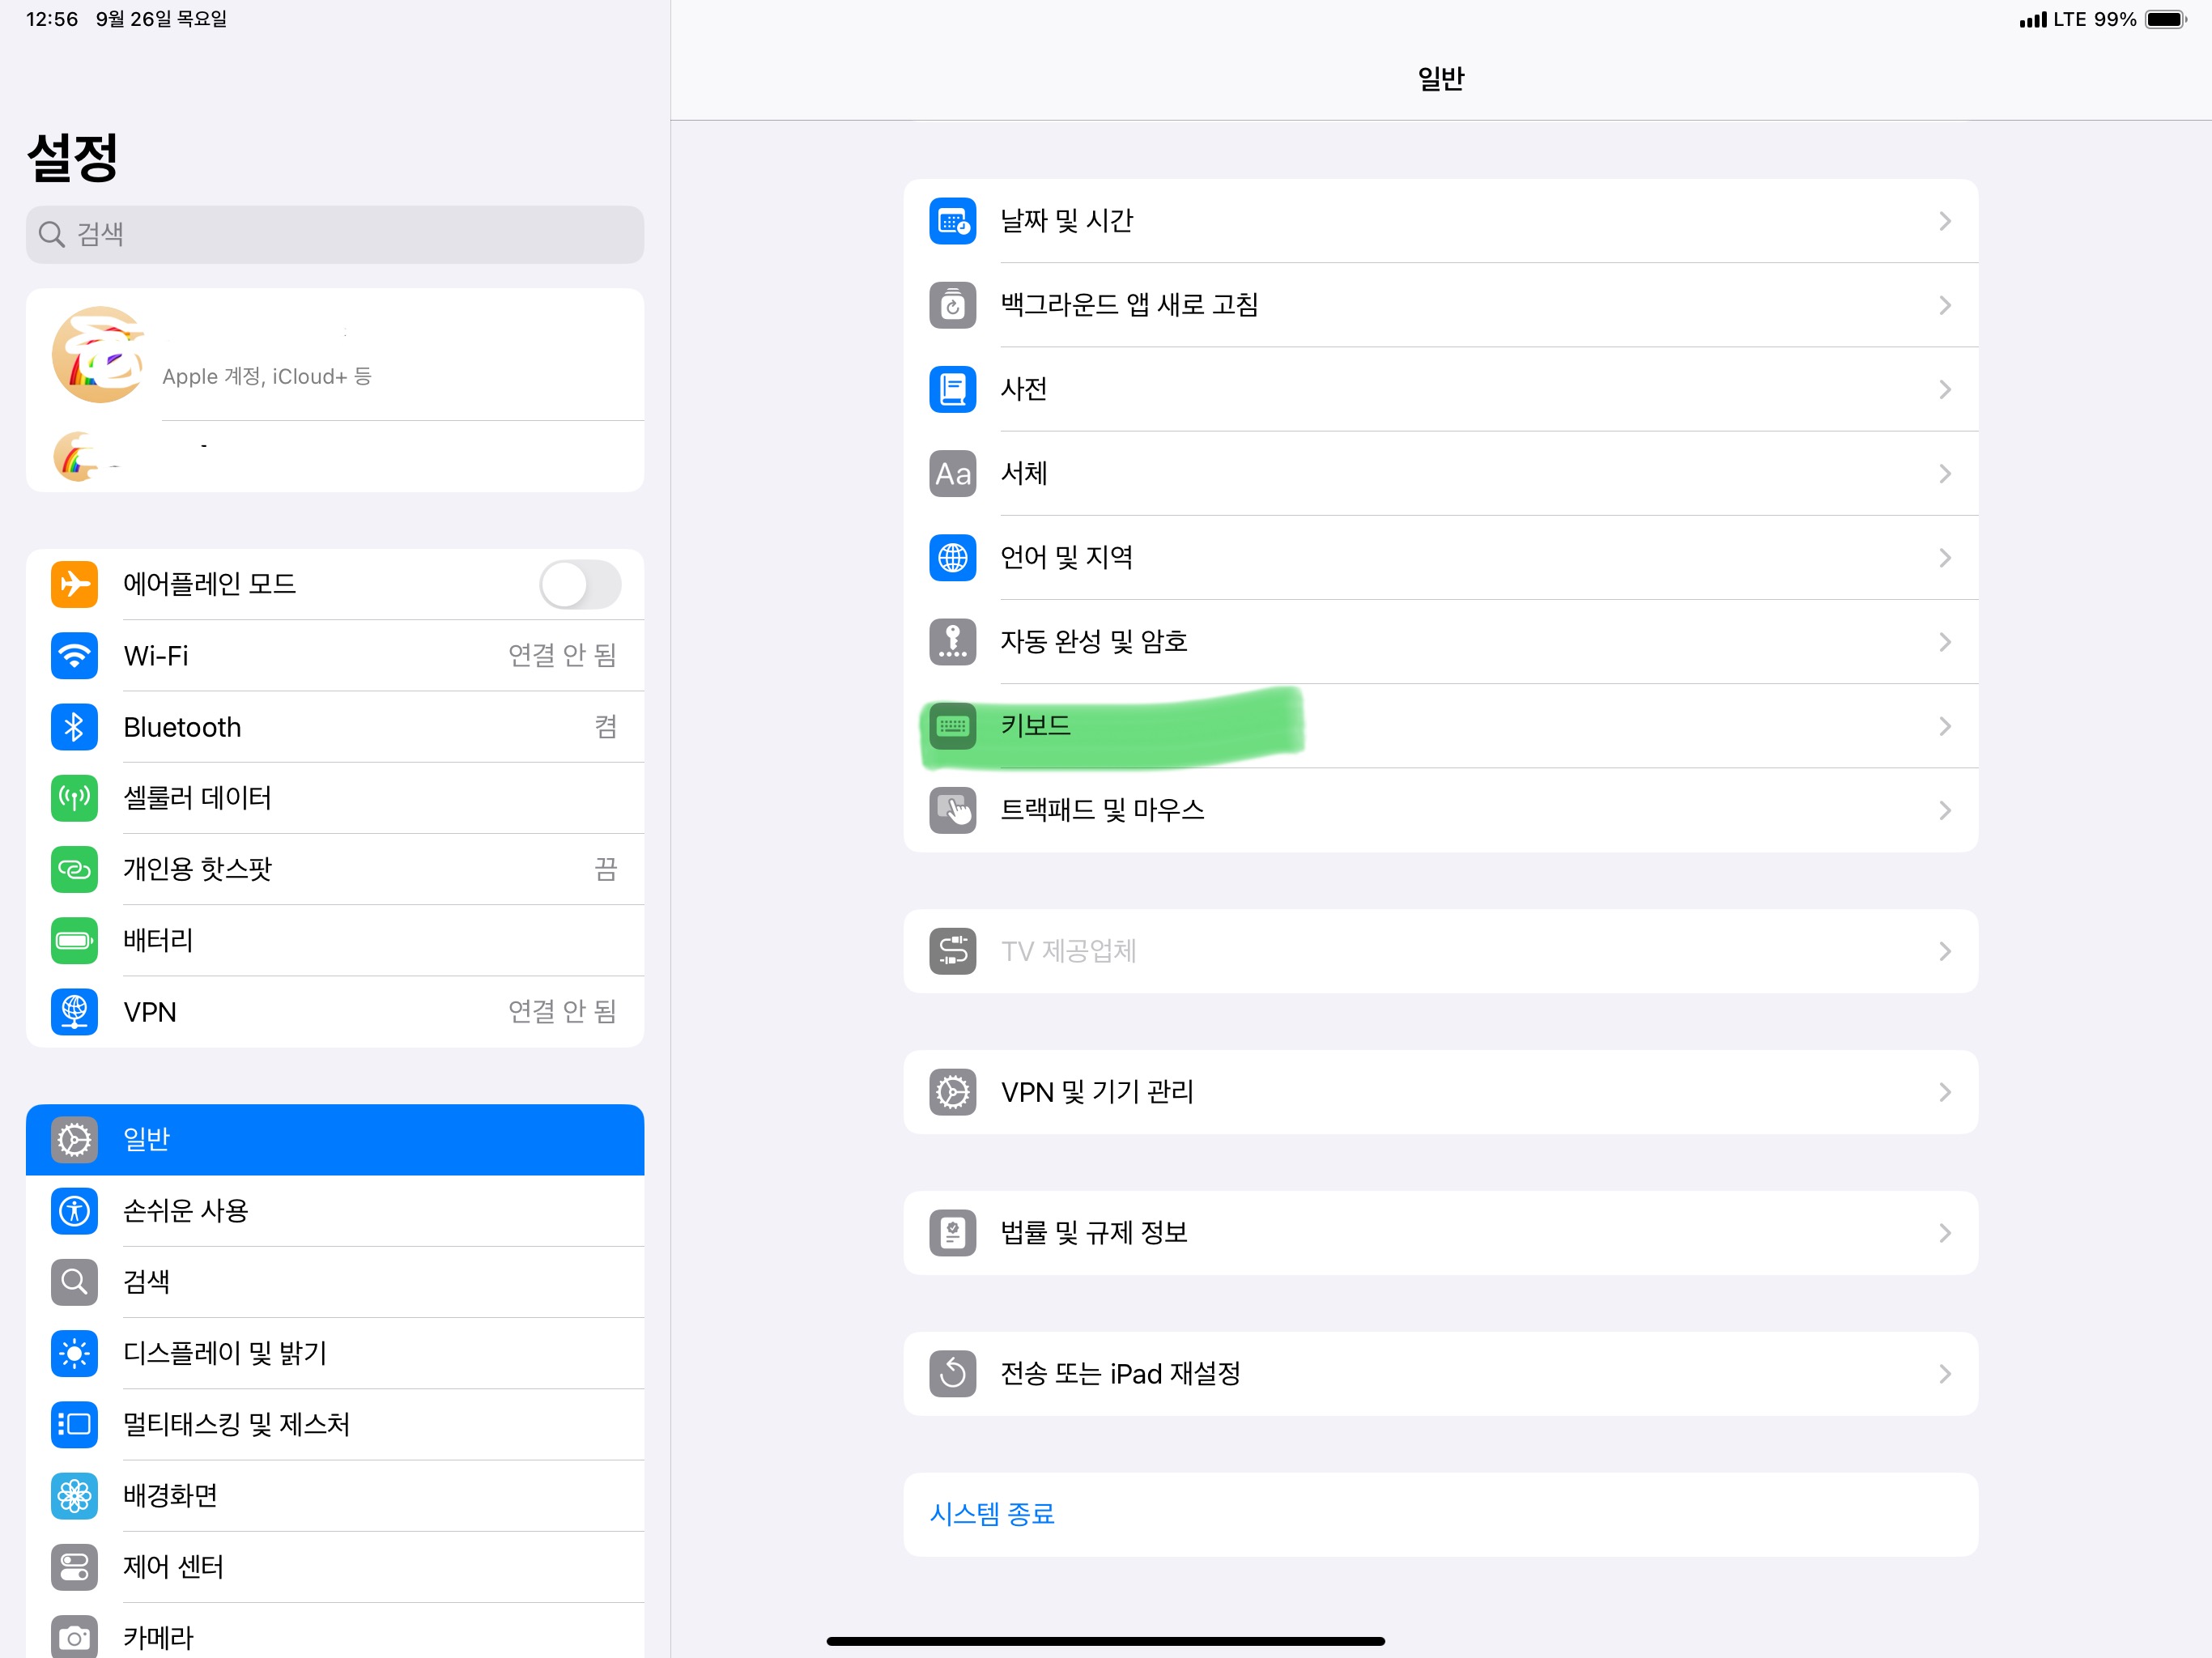Tap the document icon for 법률 및 규제 정보
2212x1658 pixels.
pyautogui.click(x=953, y=1233)
